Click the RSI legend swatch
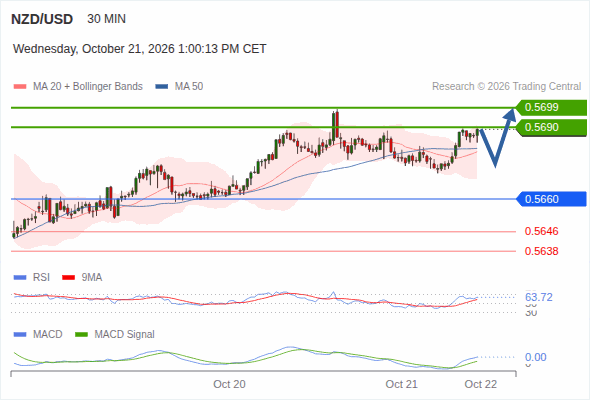 pyautogui.click(x=20, y=278)
